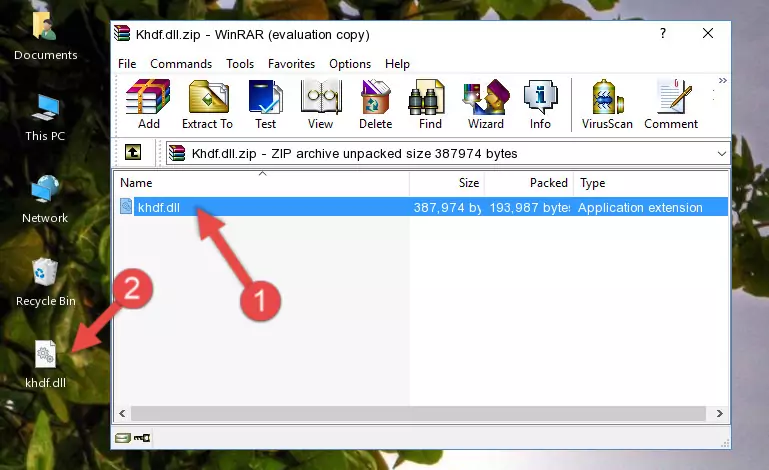
Task: Sort by Name column header
Action: [262, 183]
